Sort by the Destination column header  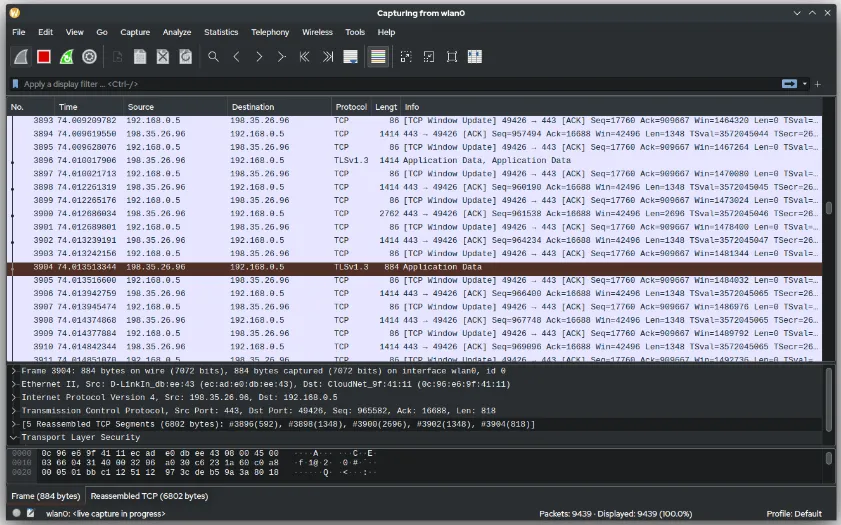tap(279, 107)
